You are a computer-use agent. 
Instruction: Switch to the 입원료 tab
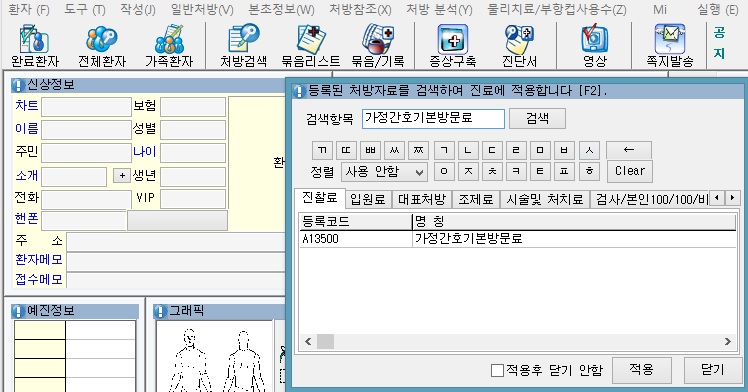point(368,199)
